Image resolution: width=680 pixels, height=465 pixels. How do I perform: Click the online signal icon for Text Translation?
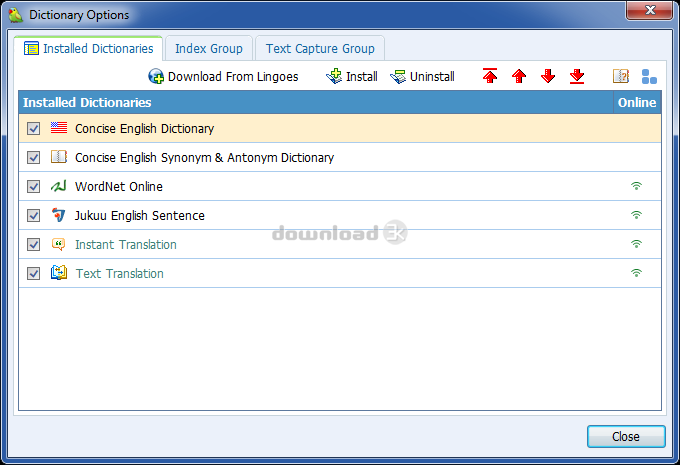[636, 273]
